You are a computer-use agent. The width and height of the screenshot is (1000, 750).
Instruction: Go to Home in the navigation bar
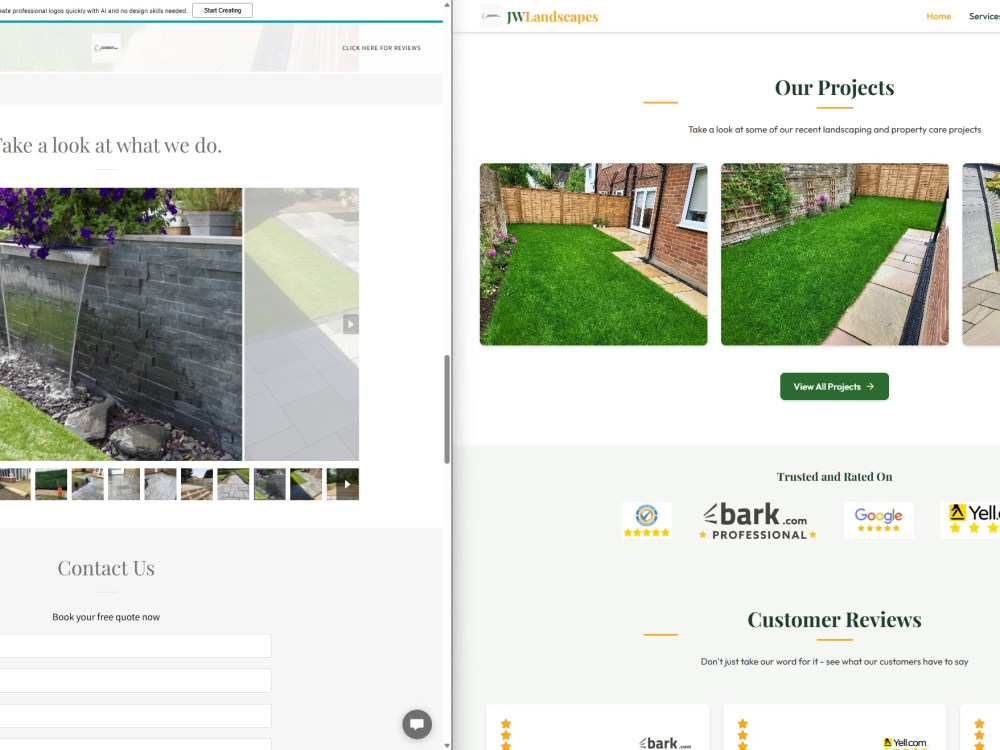(938, 16)
